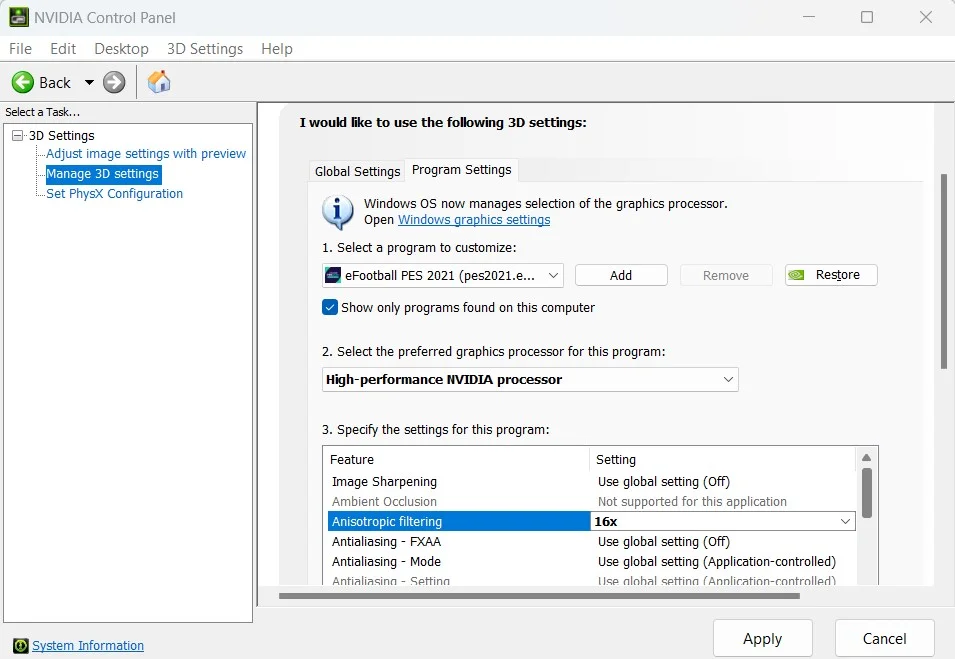The width and height of the screenshot is (955, 659).
Task: Open the System Information link
Action: 88,646
